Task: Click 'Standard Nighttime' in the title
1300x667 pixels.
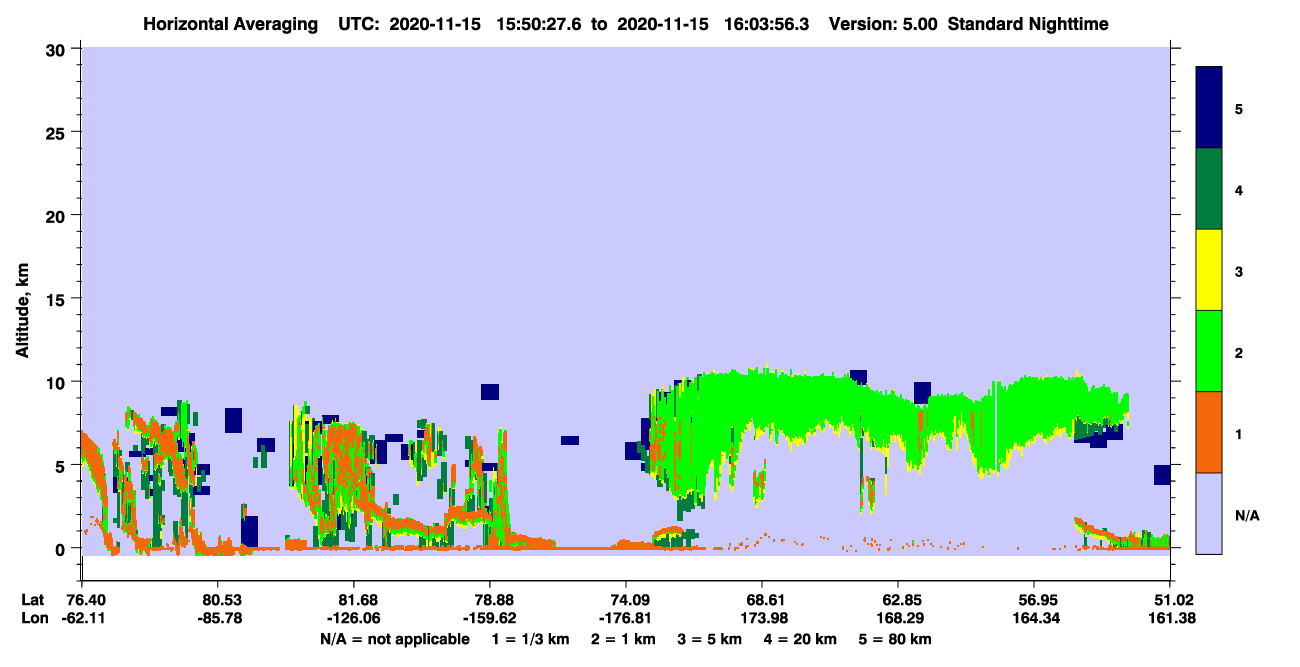Action: tap(1028, 24)
